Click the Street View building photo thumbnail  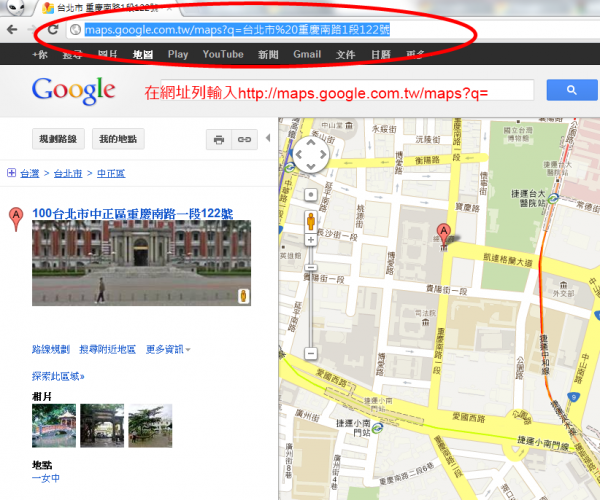click(132, 263)
